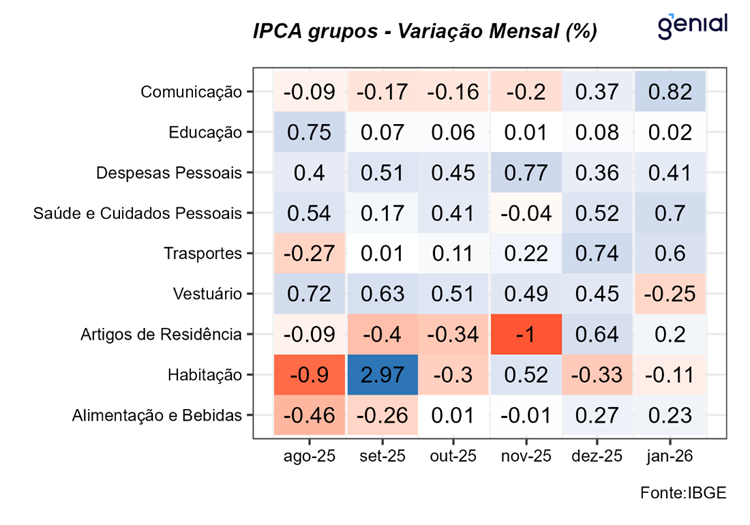Image resolution: width=750 pixels, height=525 pixels.
Task: Click the Fonte:IBGE source text
Action: [684, 492]
